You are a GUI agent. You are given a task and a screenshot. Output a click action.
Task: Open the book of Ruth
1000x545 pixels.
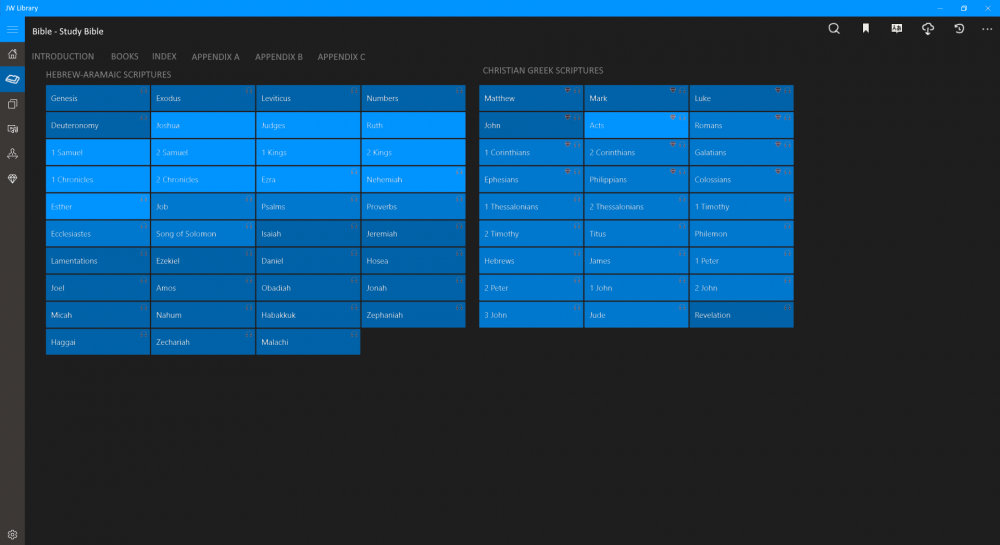click(x=413, y=126)
